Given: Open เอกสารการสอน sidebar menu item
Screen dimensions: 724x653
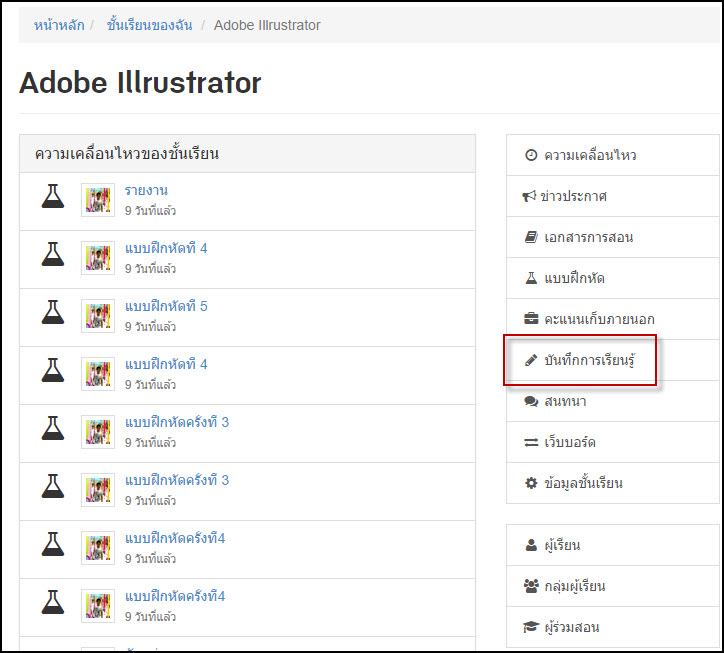Looking at the screenshot, I should 613,237.
